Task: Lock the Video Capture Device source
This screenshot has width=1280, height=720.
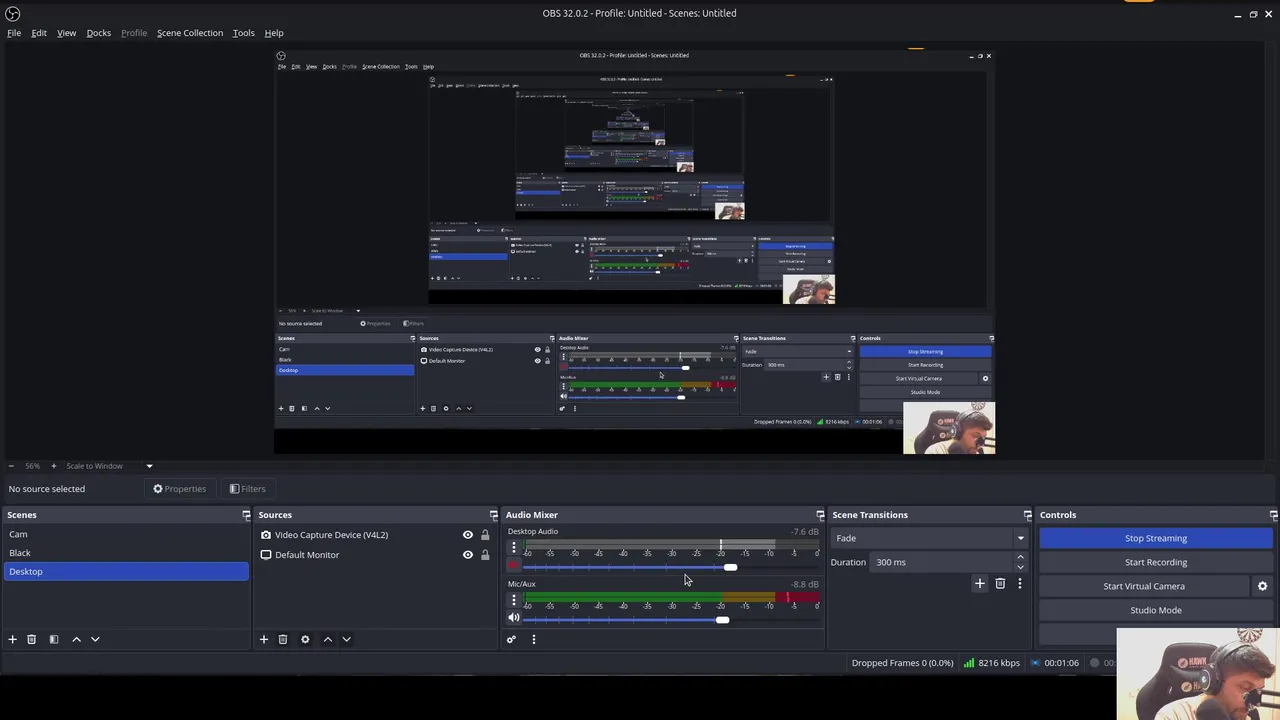Action: pos(485,535)
